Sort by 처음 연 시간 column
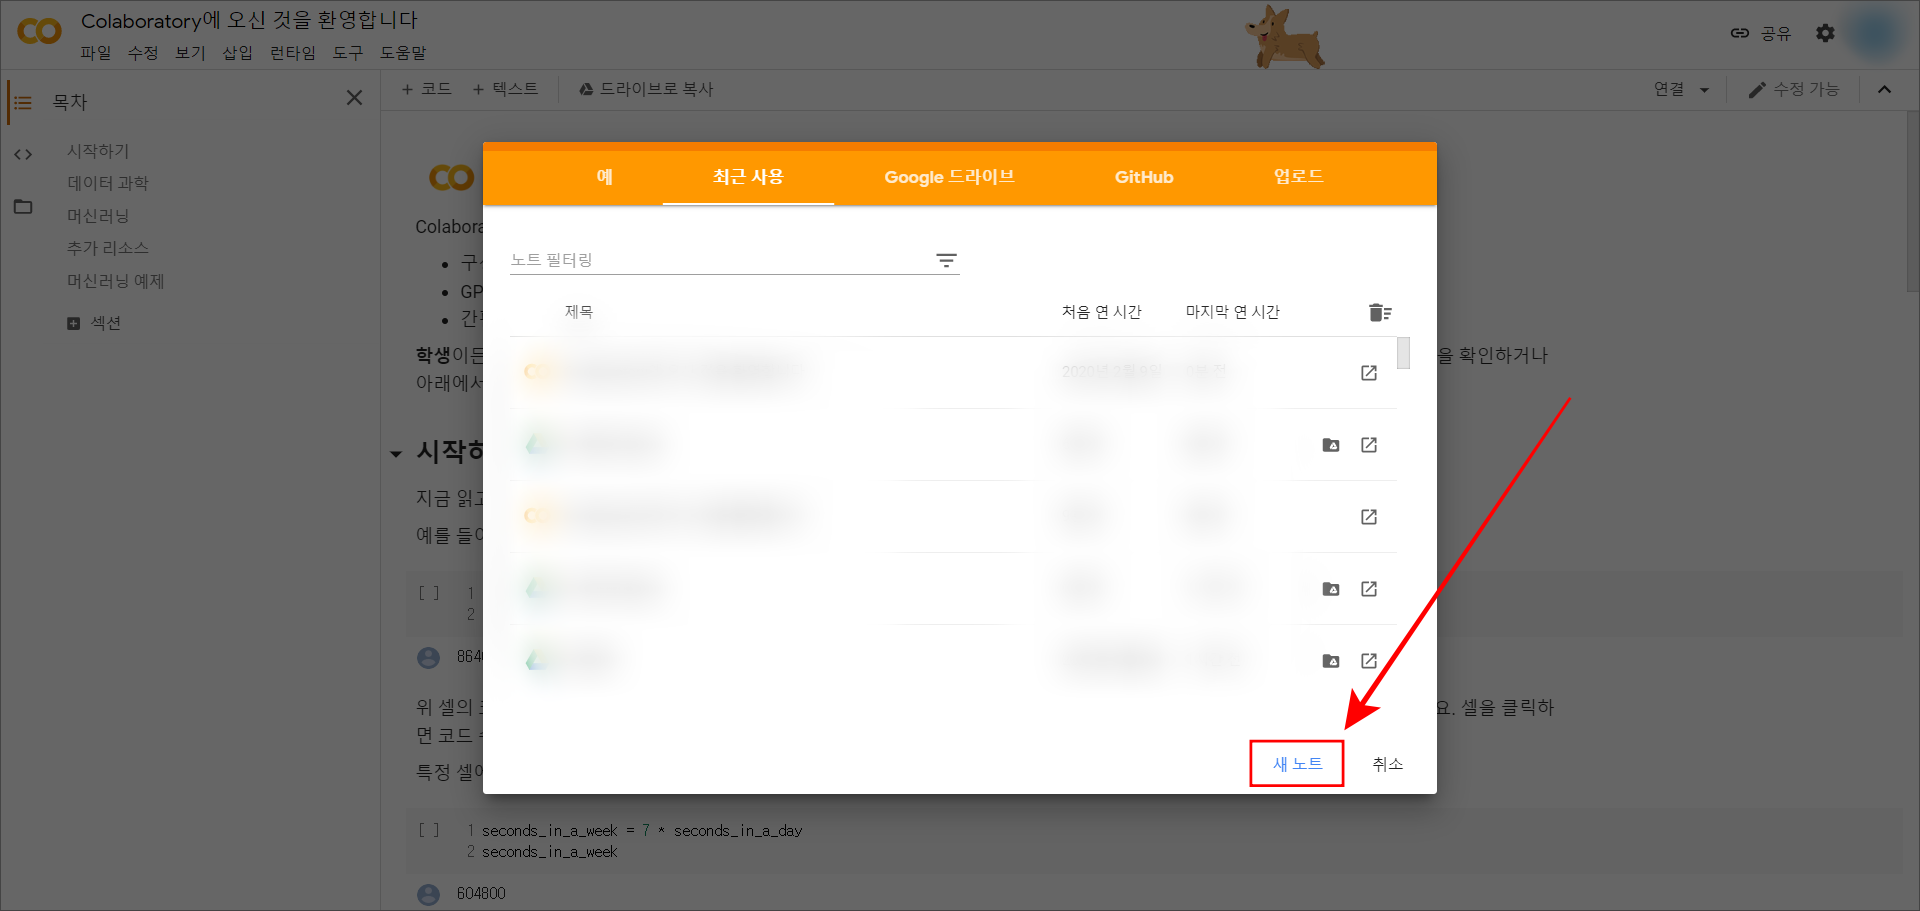Screen dimensions: 1920x911 1102,312
